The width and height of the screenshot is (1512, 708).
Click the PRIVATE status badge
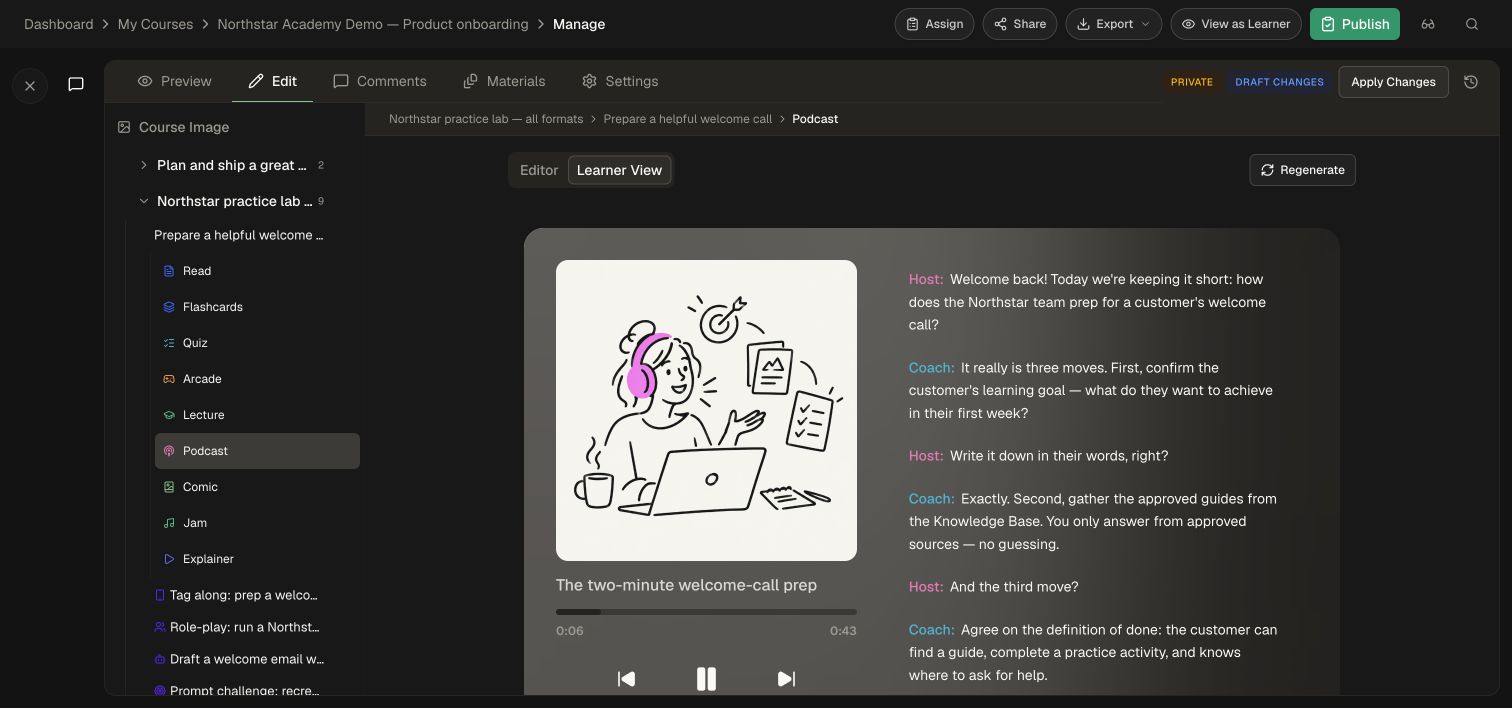coord(1192,82)
